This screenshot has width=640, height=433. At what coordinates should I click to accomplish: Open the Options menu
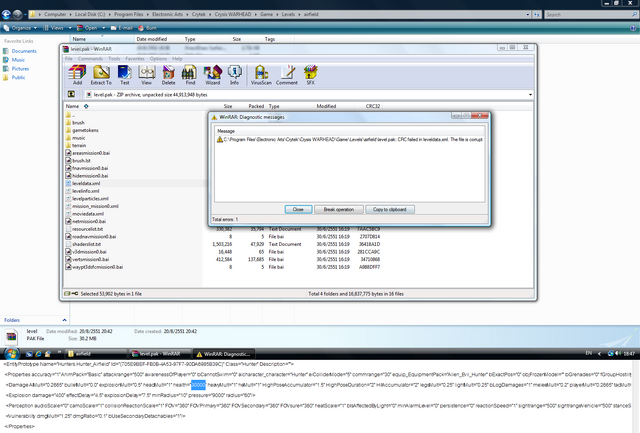pyautogui.click(x=158, y=59)
